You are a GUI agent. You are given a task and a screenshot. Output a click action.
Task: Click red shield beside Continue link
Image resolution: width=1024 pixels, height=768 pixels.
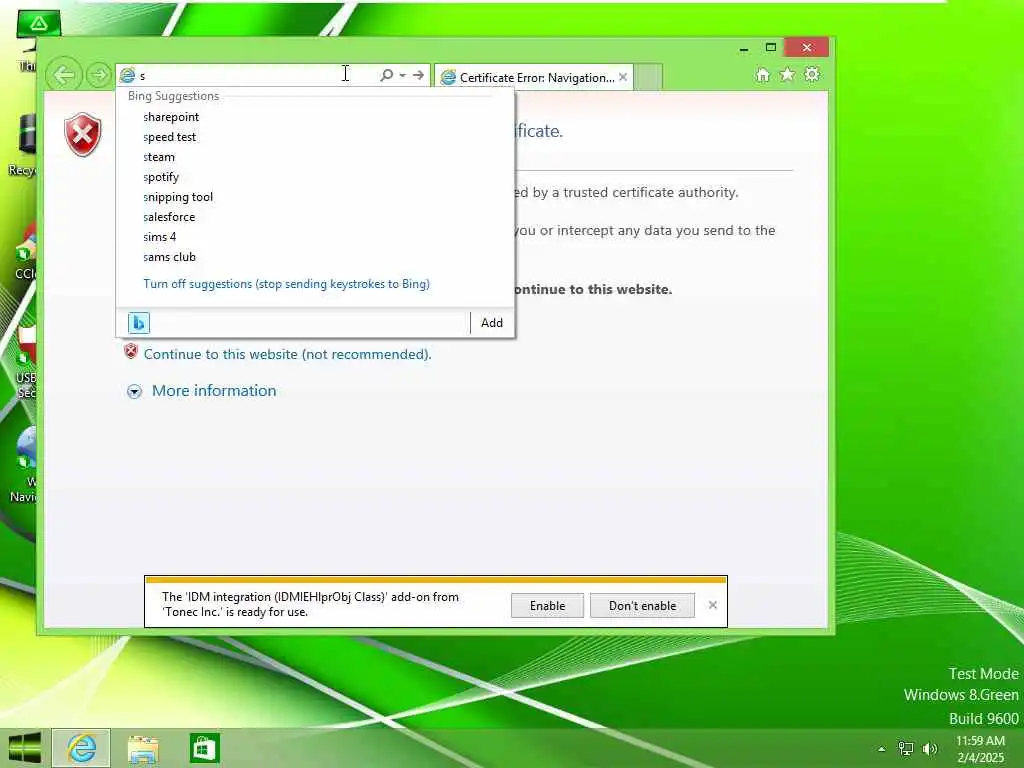click(131, 352)
